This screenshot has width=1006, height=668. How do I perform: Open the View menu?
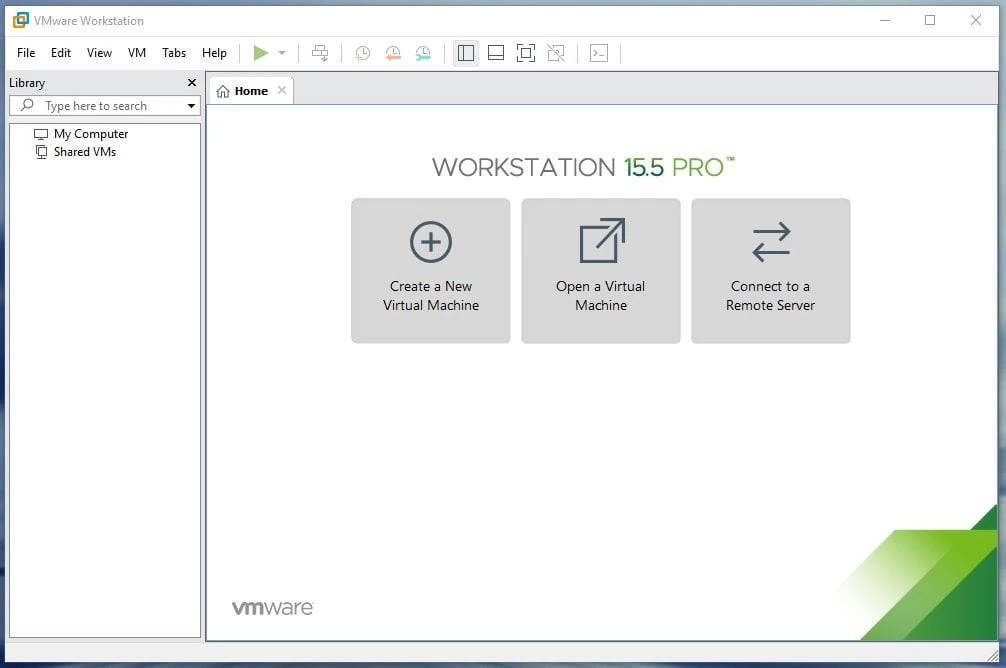[99, 53]
